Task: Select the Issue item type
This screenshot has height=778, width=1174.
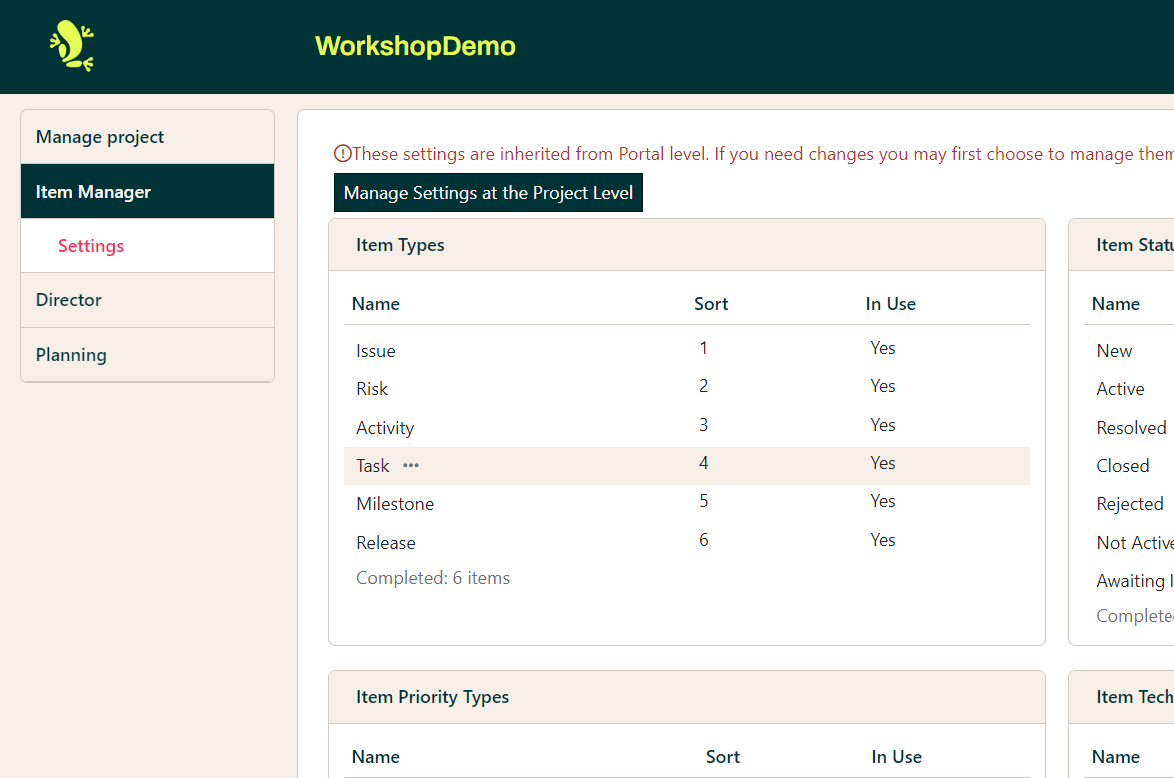Action: 376,351
